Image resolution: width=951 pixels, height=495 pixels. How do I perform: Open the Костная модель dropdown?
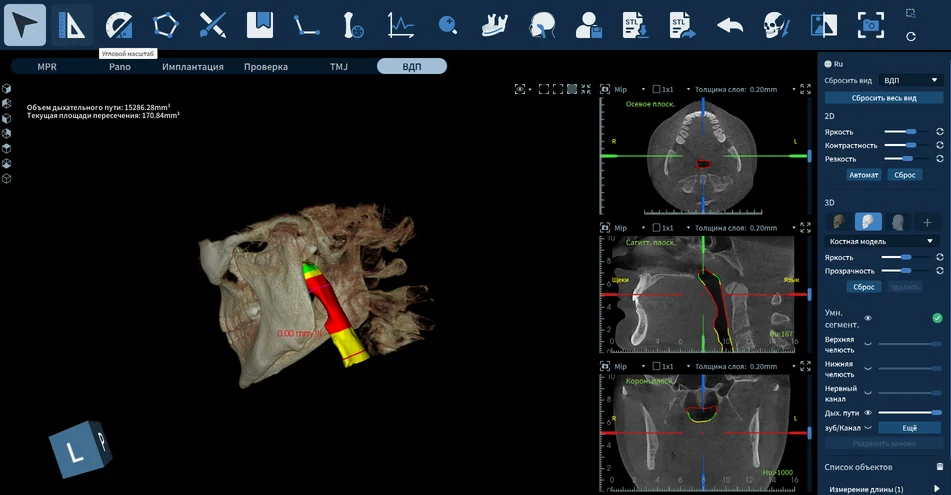pyautogui.click(x=881, y=241)
